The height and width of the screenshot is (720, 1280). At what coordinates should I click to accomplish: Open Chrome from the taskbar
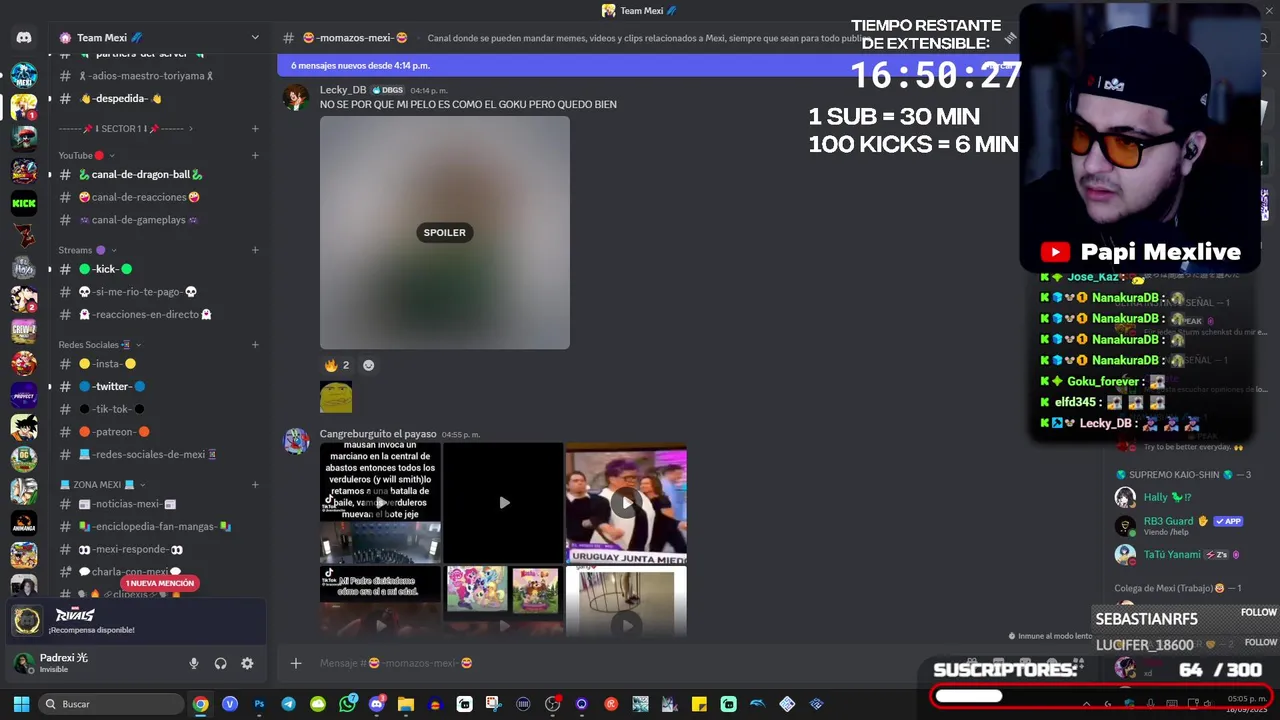tap(201, 704)
